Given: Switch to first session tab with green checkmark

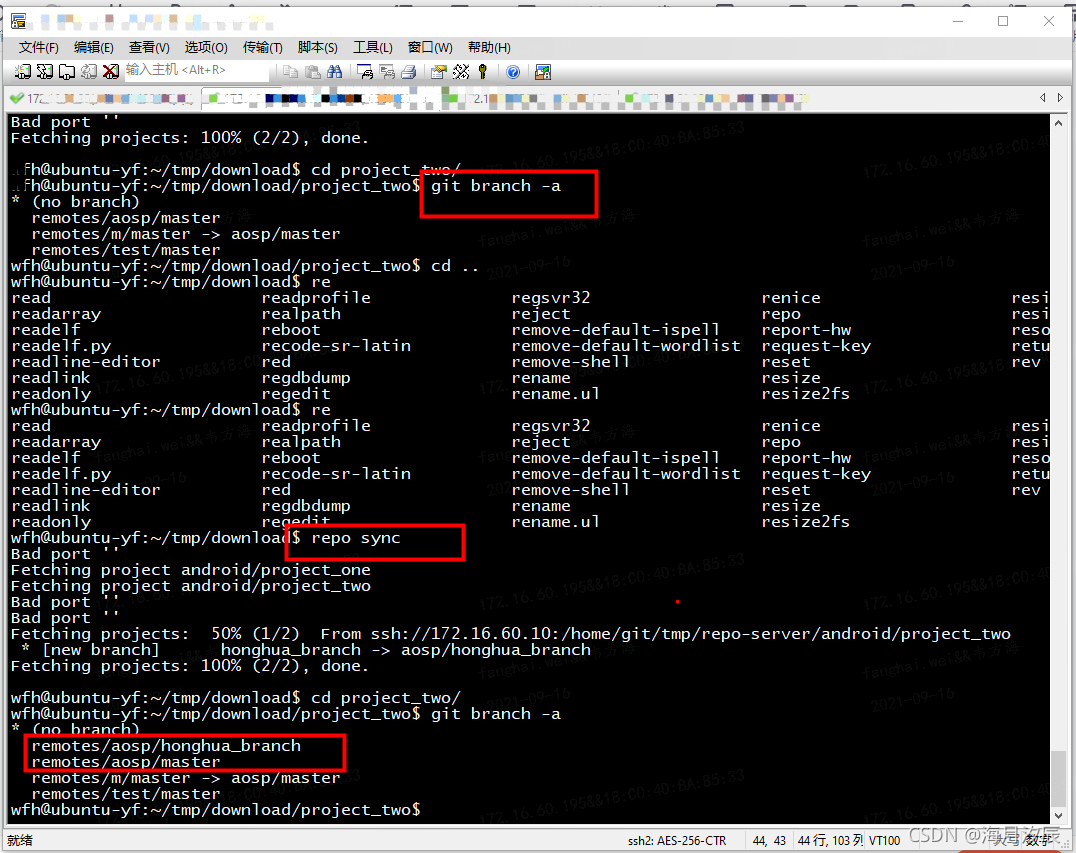Looking at the screenshot, I should (x=102, y=99).
